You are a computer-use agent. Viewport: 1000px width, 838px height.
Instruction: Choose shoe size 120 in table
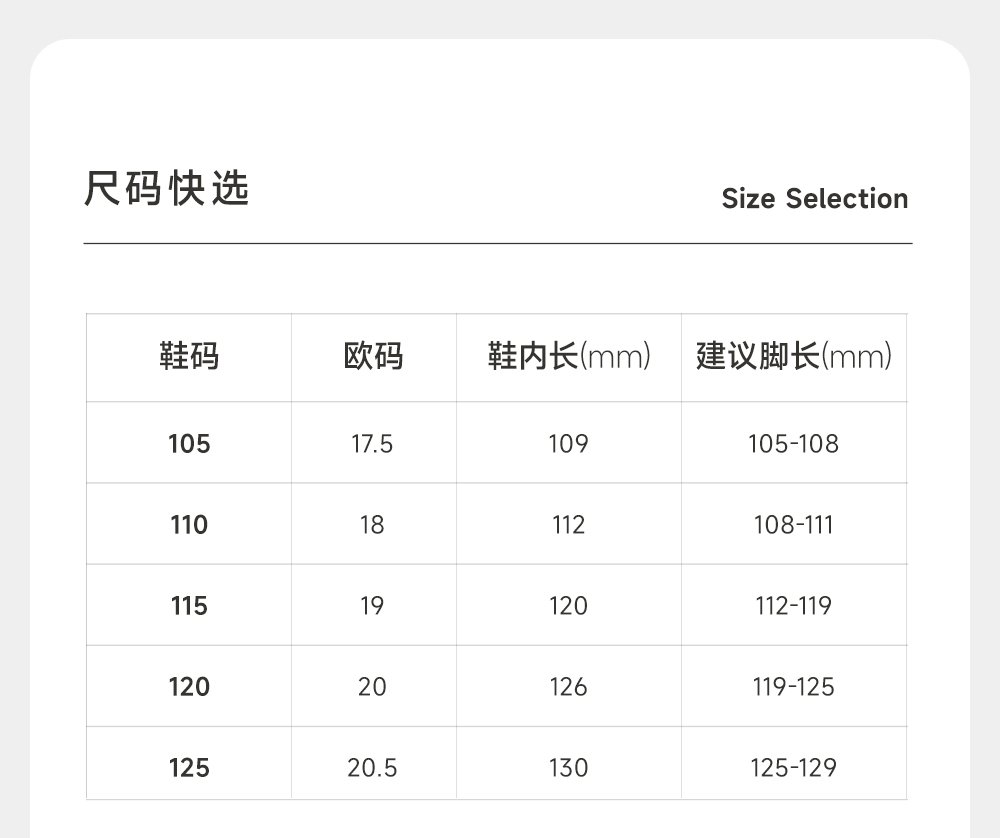point(189,686)
